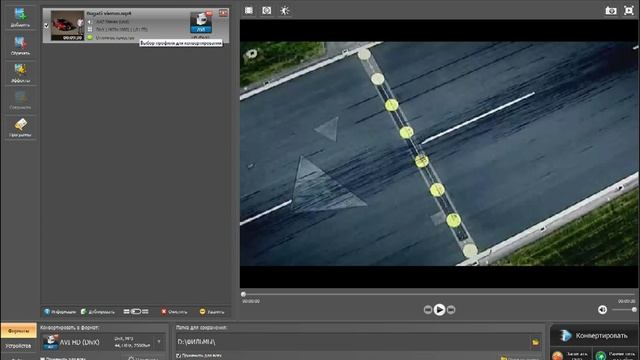Screen dimensions: 640x360
Task: Select the greyed-out Соединить sidebar tool
Action: tap(20, 100)
